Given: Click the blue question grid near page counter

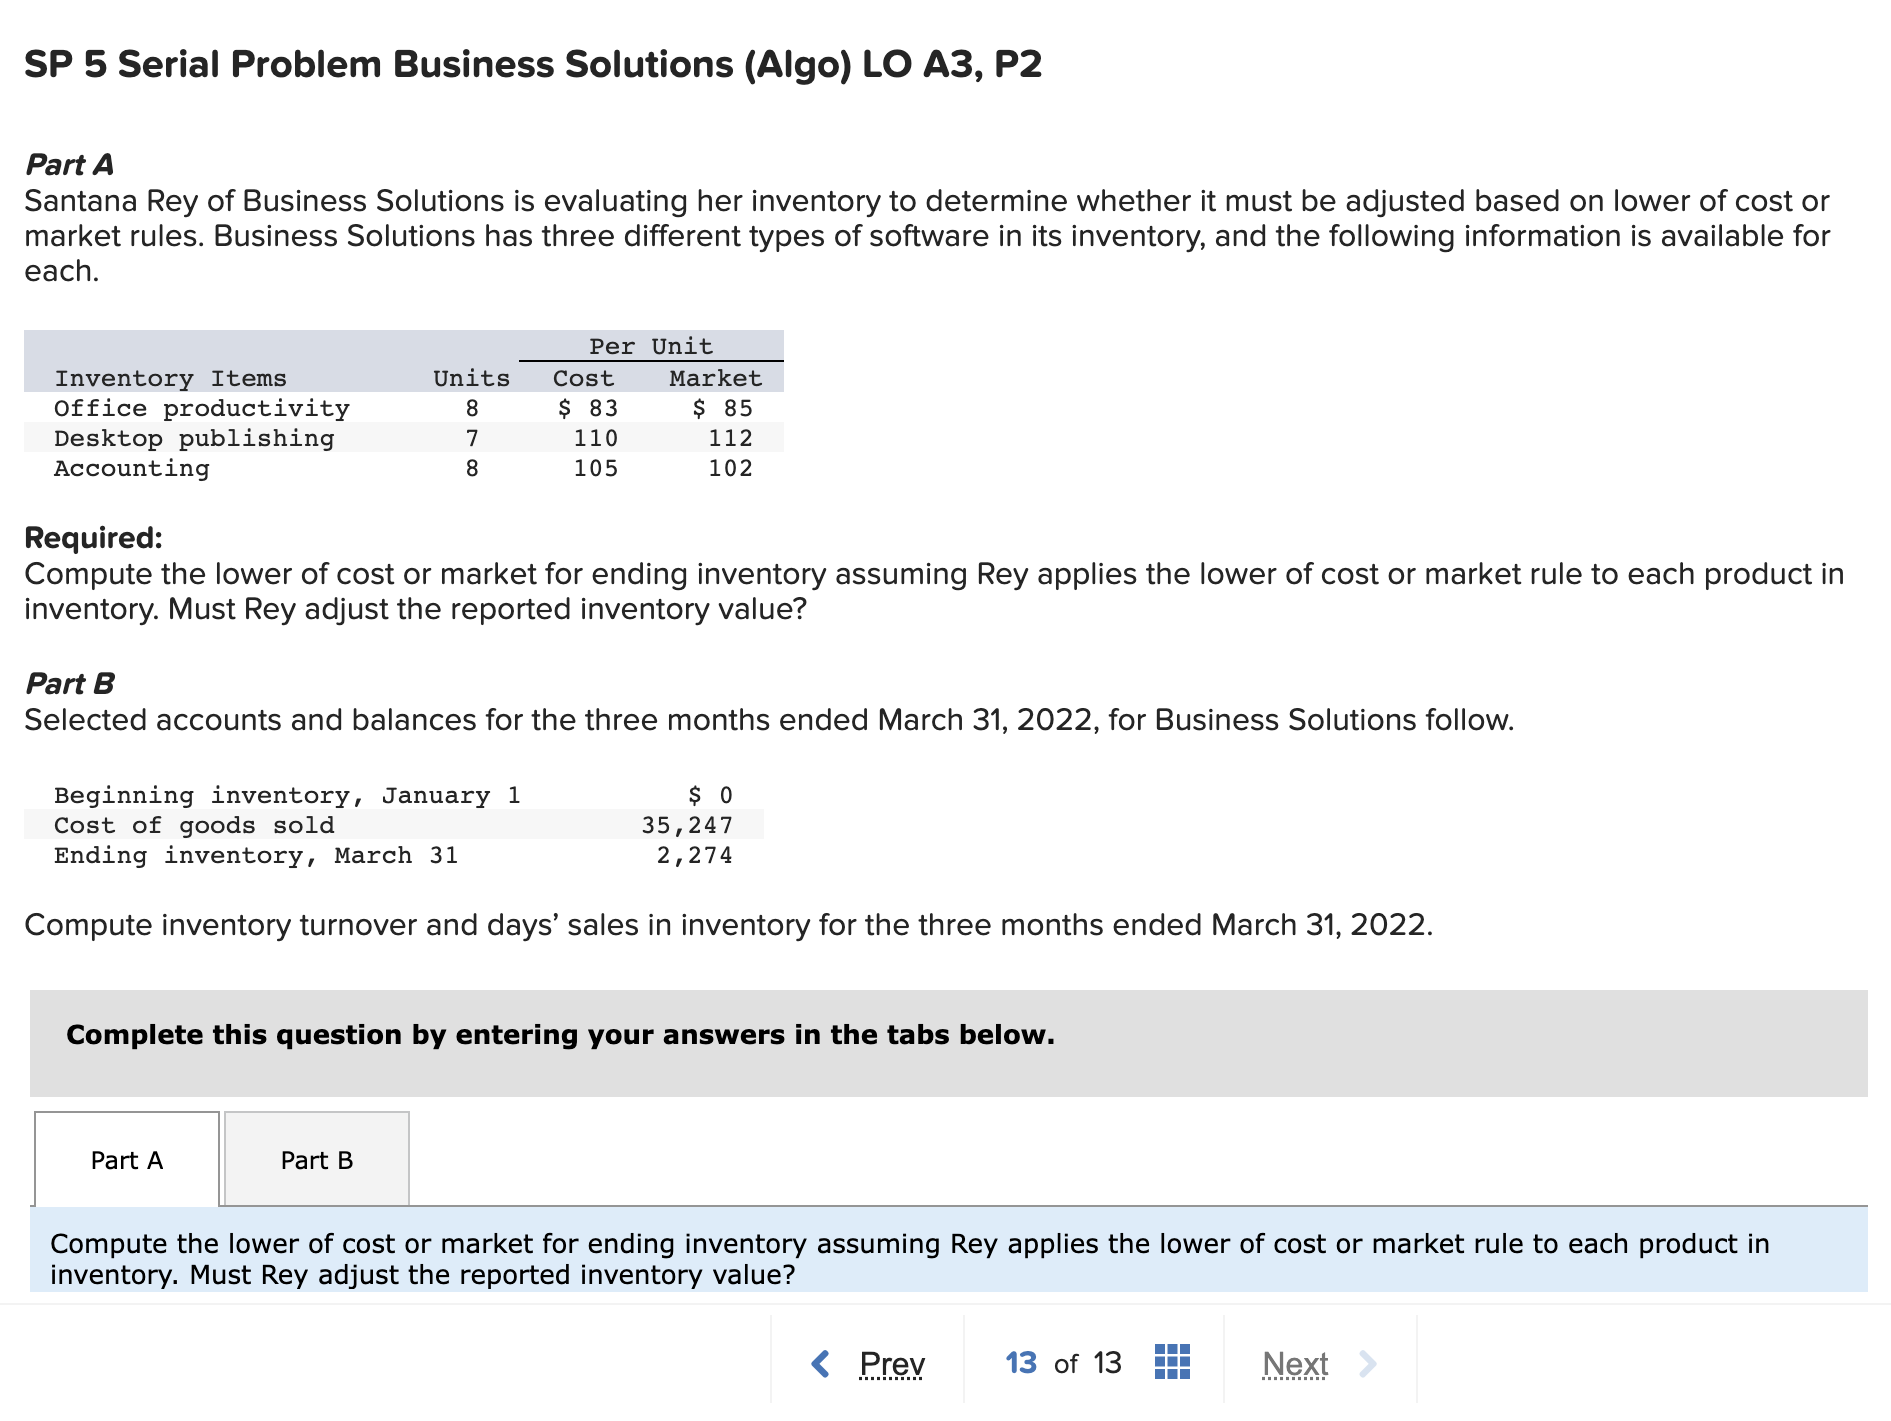Looking at the screenshot, I should click(x=1175, y=1362).
